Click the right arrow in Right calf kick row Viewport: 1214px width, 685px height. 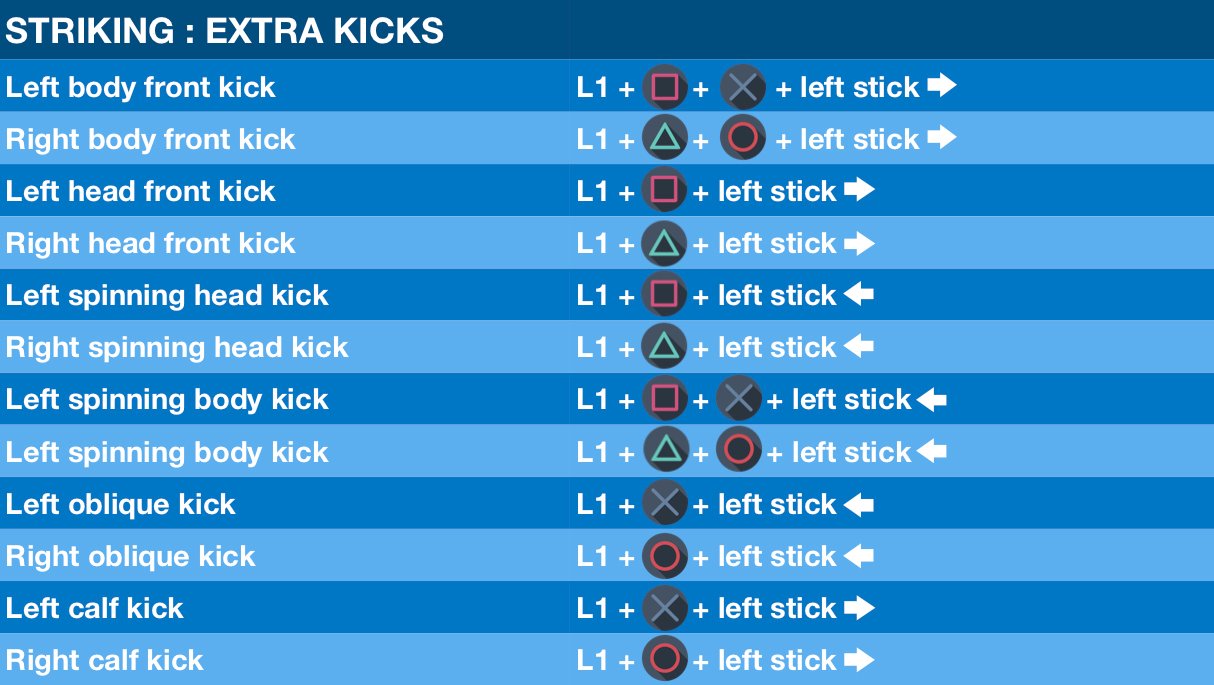[x=859, y=660]
